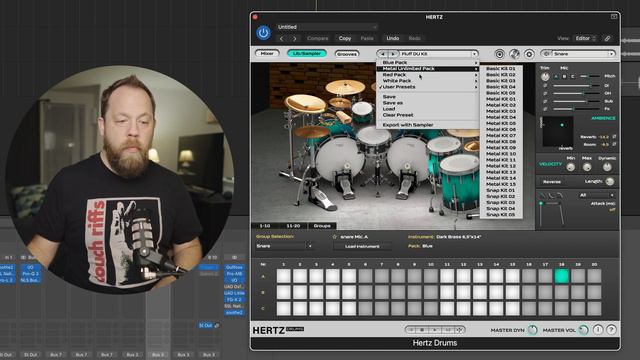This screenshot has height=360, width=640.
Task: Select Mic B button
Action: (x=564, y=76)
